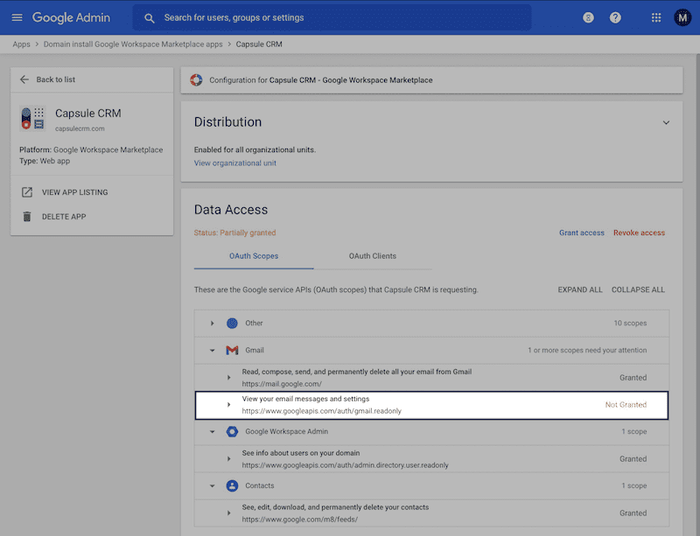The height and width of the screenshot is (536, 700).
Task: Click 'Enabled for all organizational units.' text
Action: [254, 150]
